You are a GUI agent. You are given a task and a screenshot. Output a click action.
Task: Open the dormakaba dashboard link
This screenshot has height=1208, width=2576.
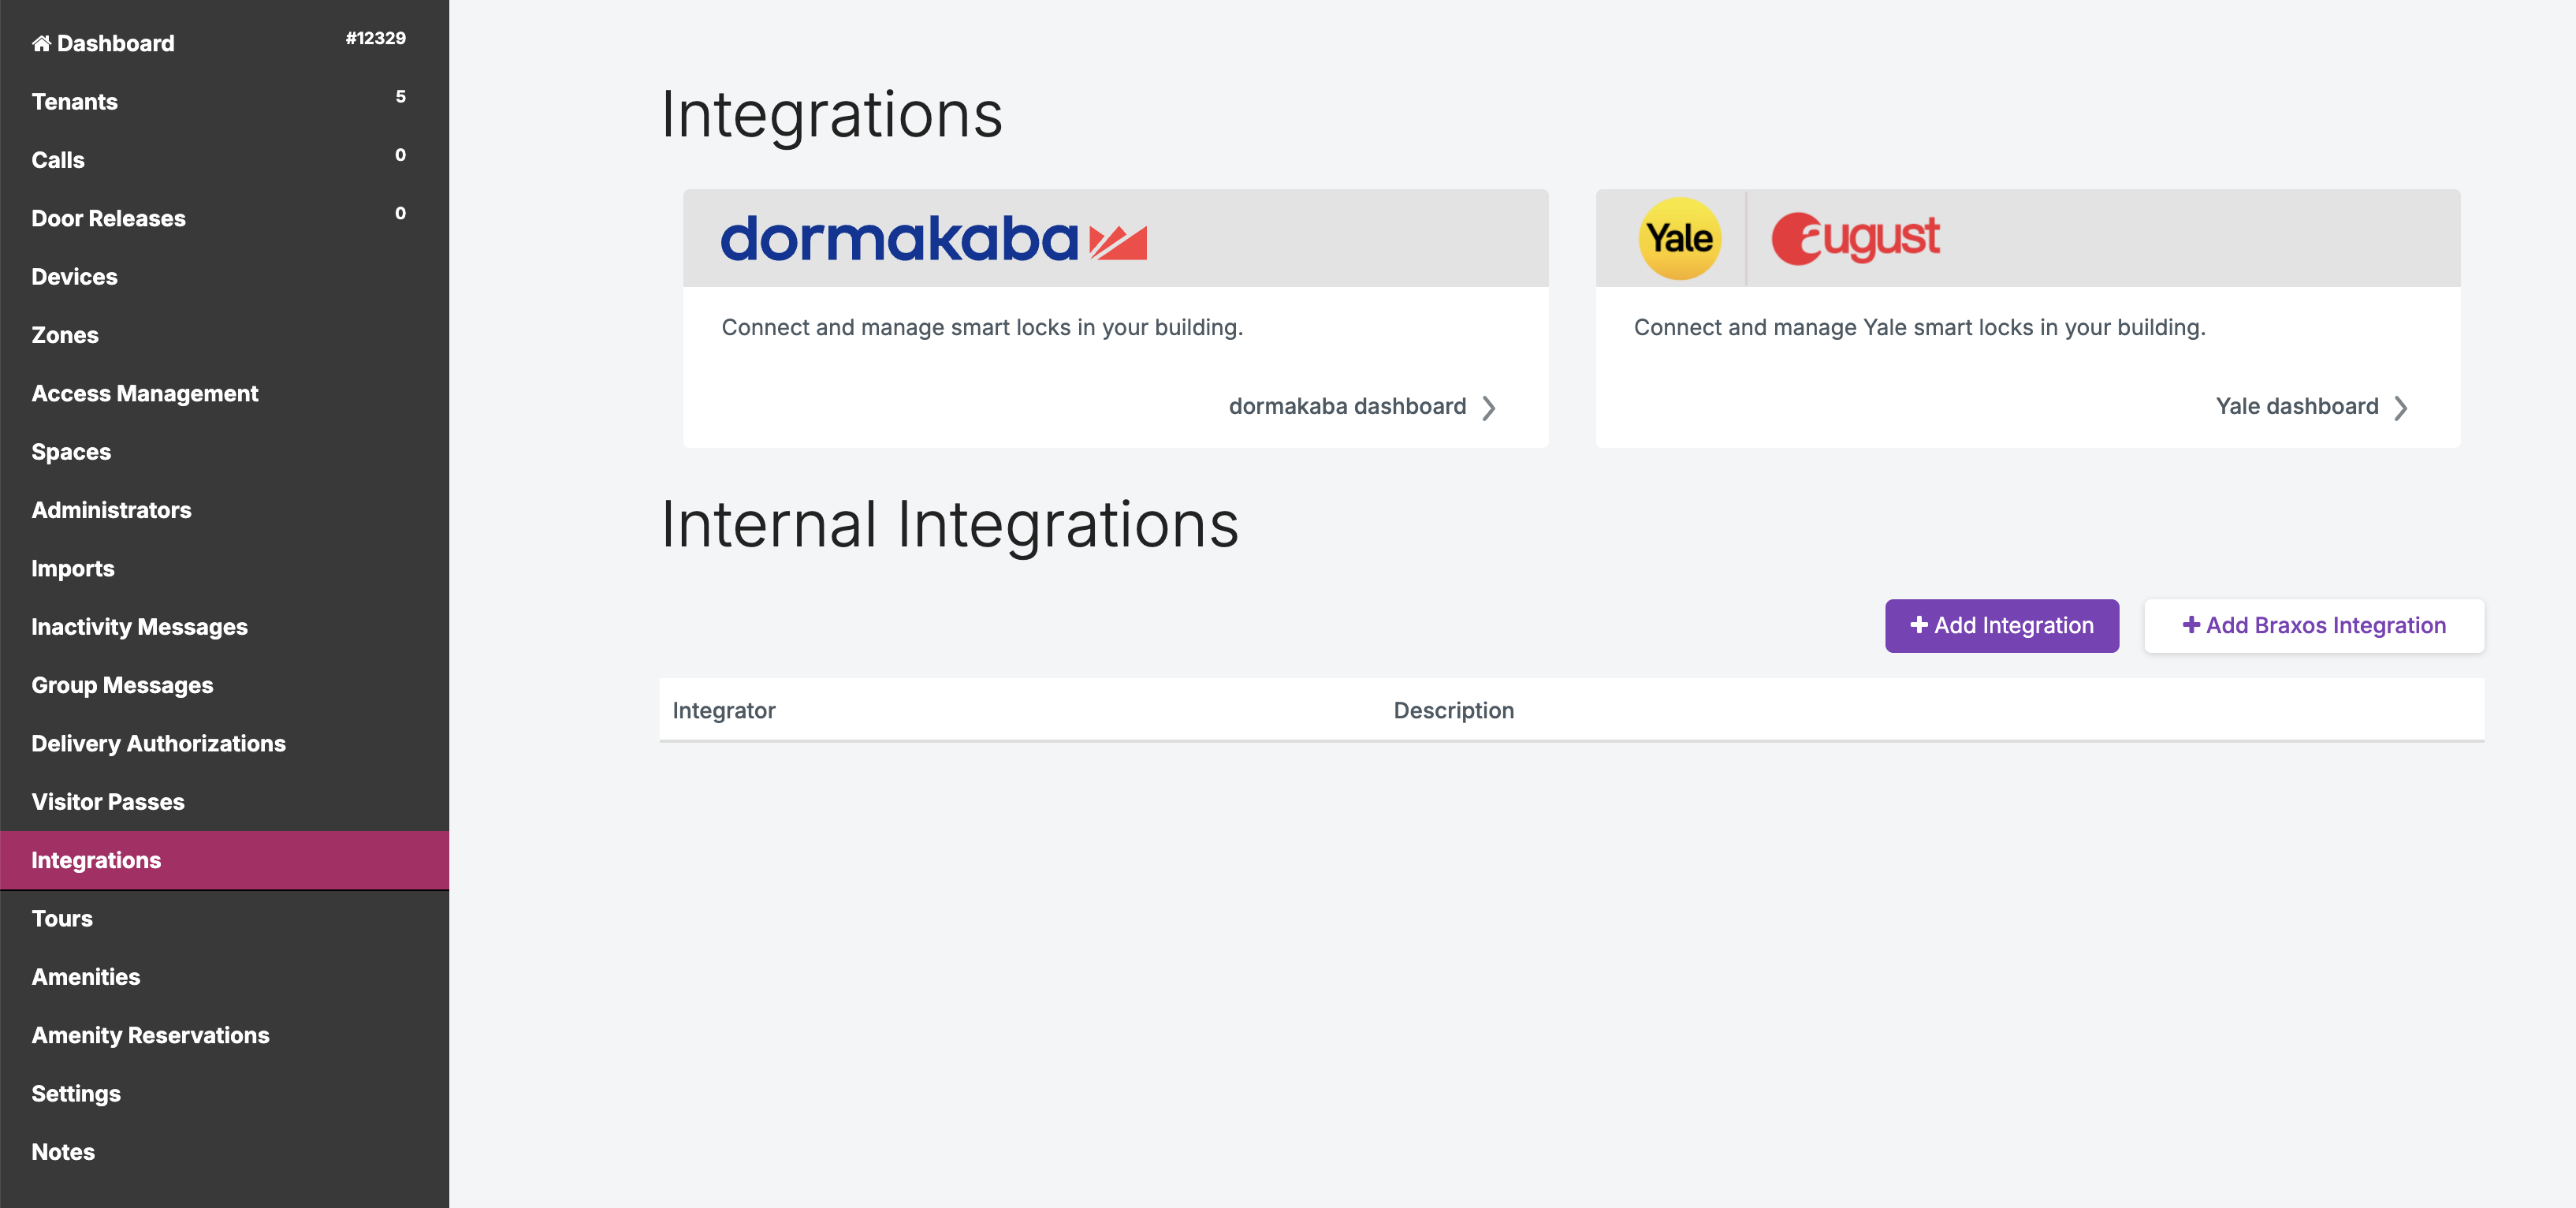pyautogui.click(x=1346, y=407)
